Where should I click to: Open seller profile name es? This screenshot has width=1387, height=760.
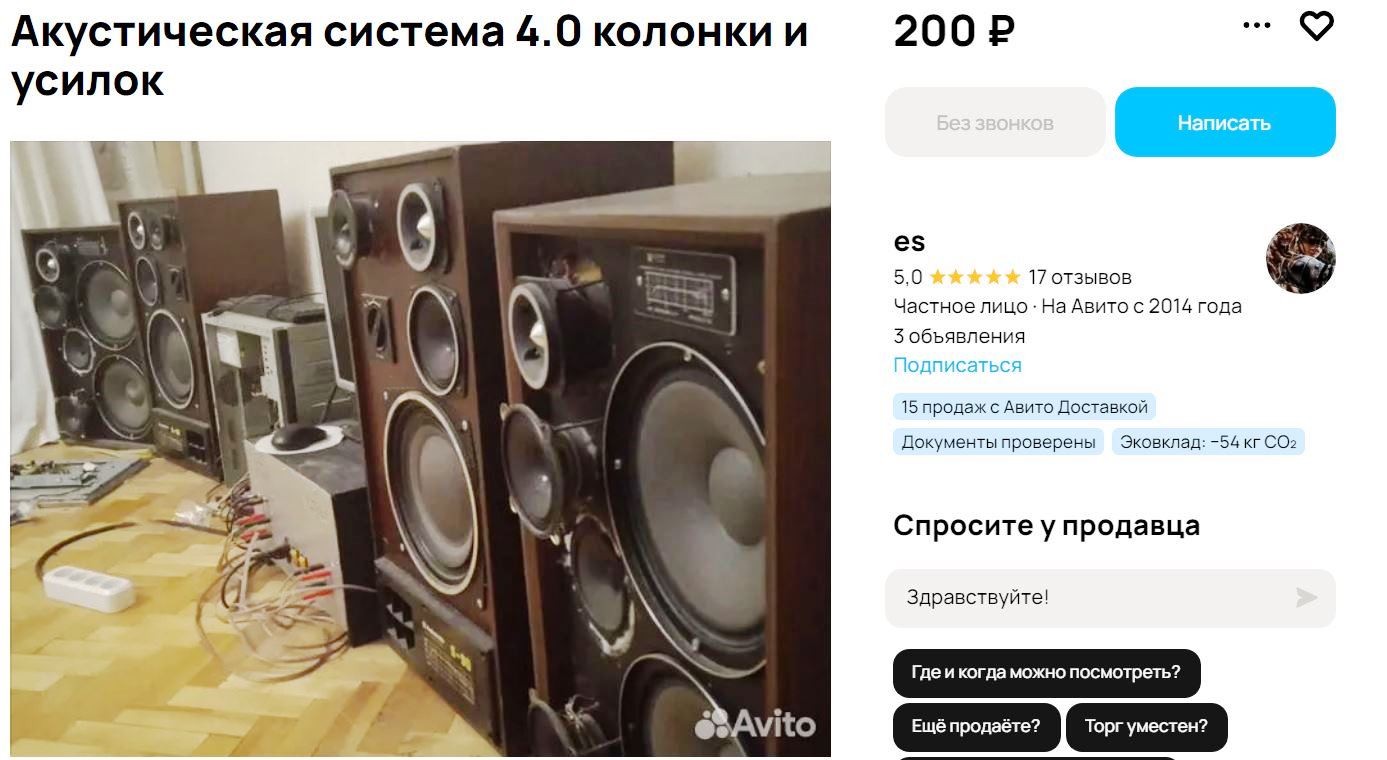(909, 242)
